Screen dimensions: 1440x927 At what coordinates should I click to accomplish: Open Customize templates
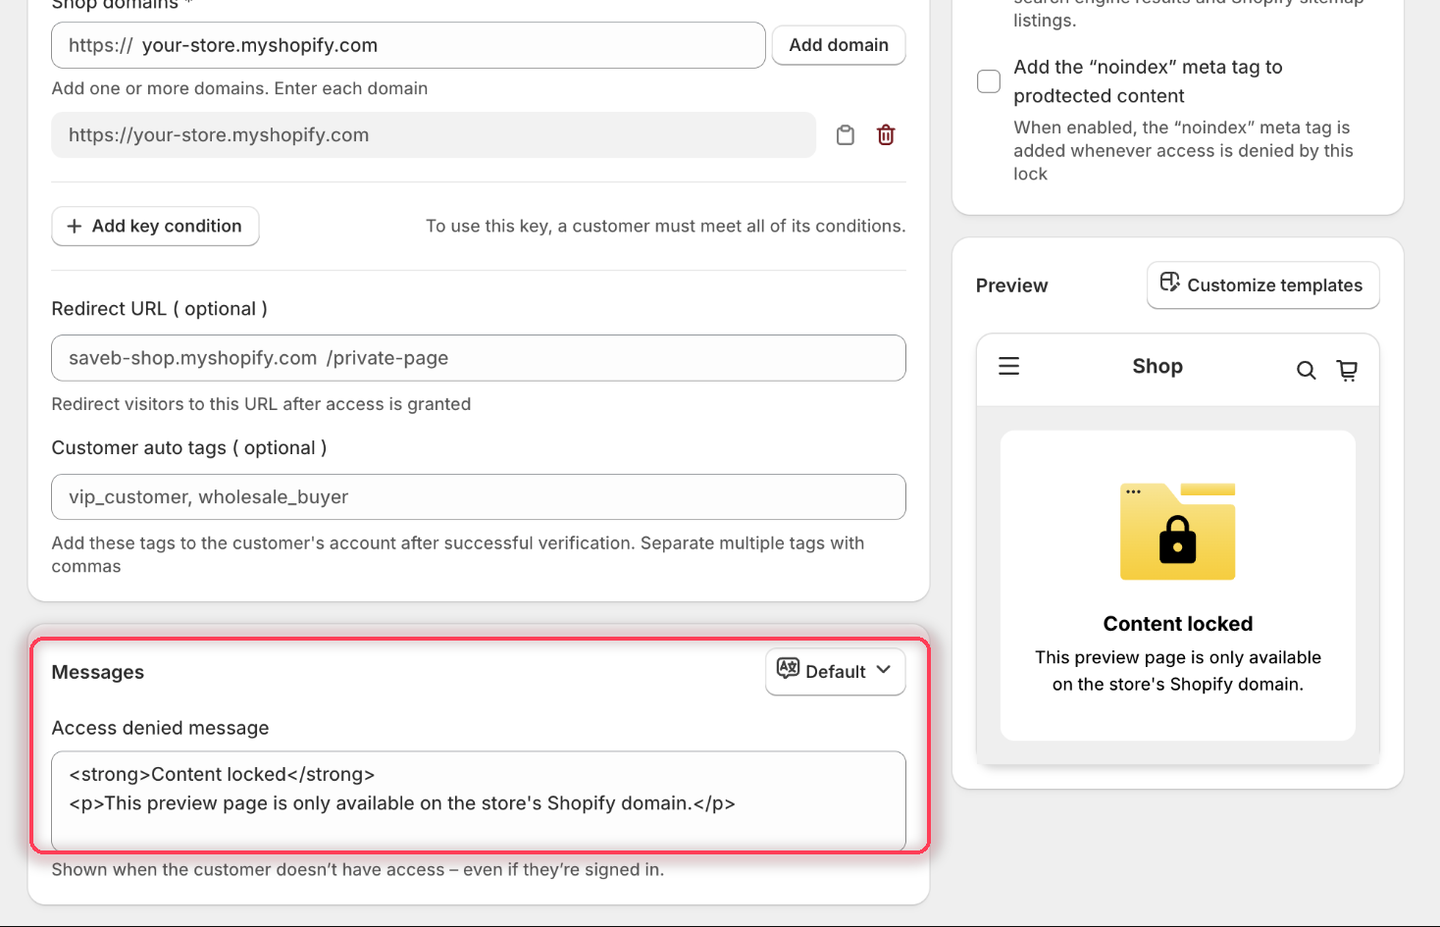[1263, 285]
